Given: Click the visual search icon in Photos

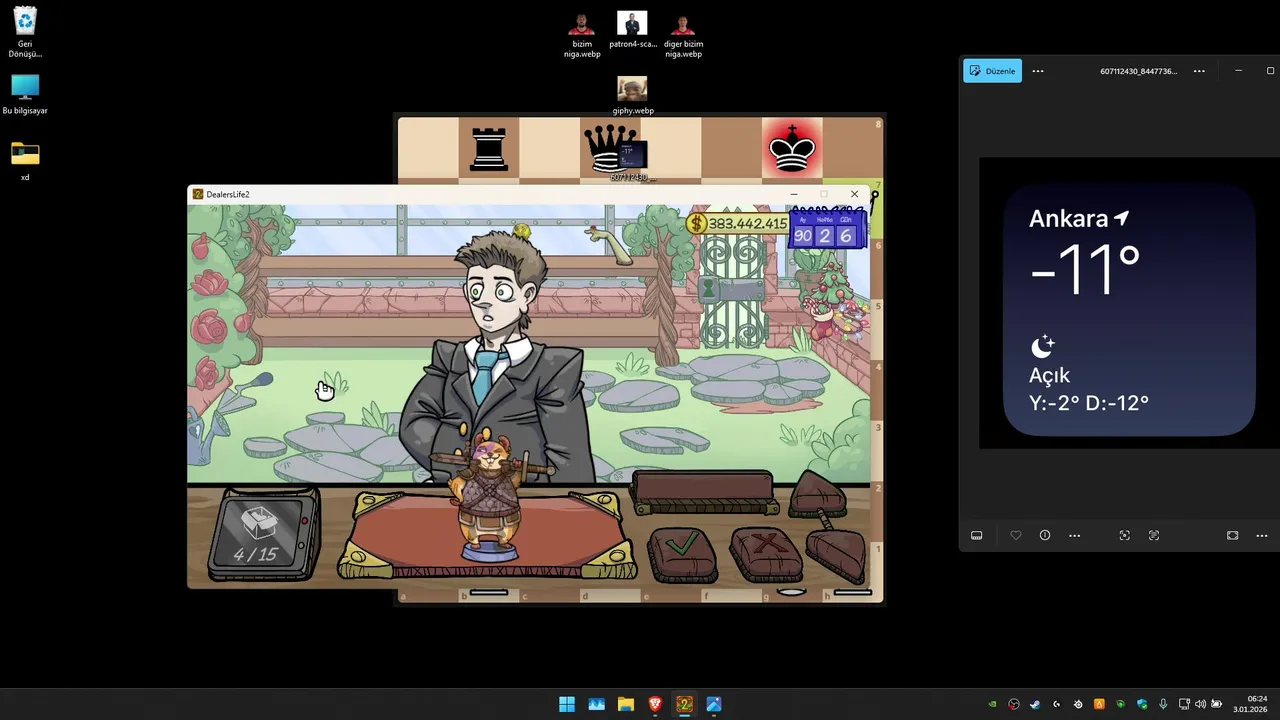Looking at the screenshot, I should tap(1124, 536).
